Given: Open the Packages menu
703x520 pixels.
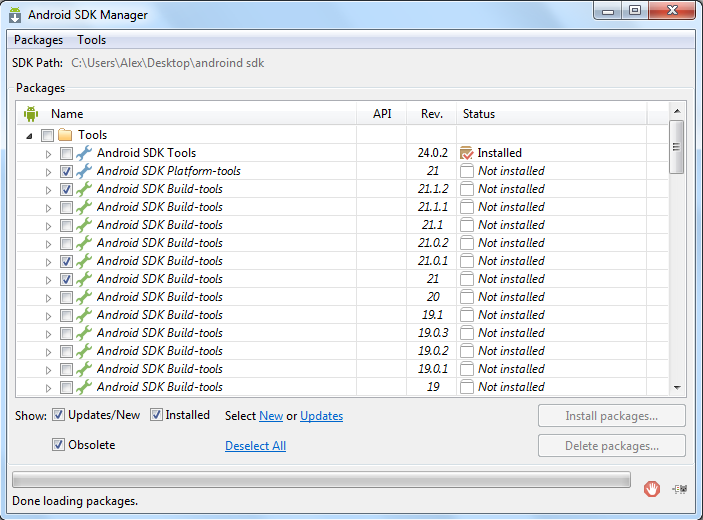Looking at the screenshot, I should tap(39, 40).
